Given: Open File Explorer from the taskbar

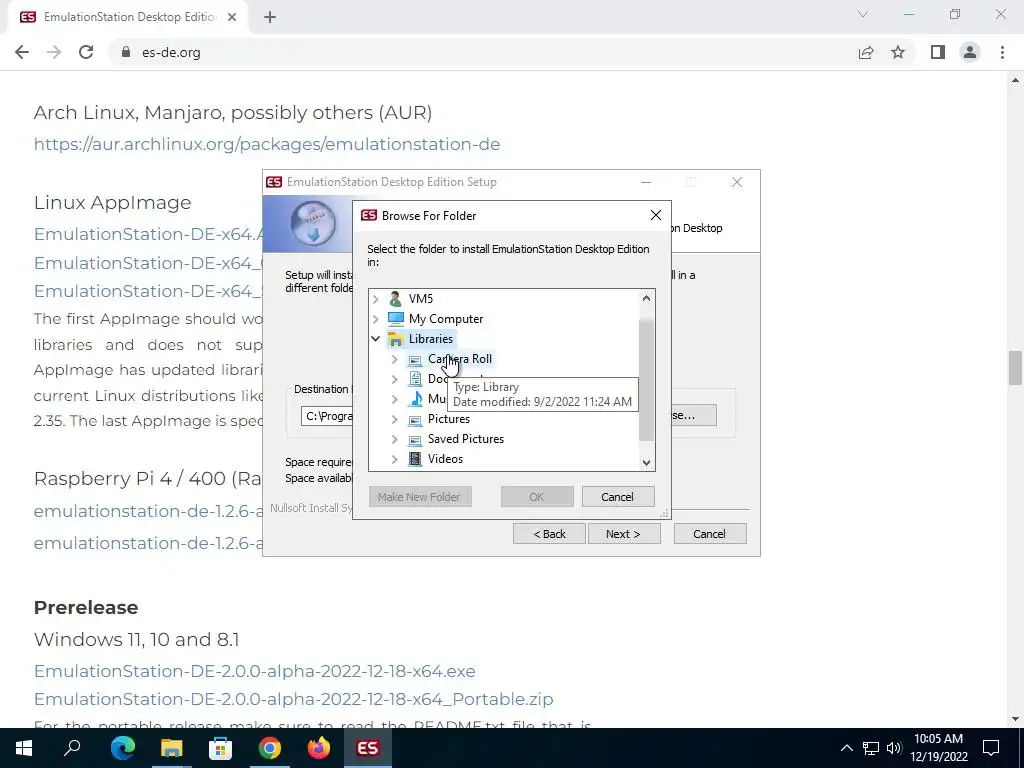Looking at the screenshot, I should click(172, 748).
